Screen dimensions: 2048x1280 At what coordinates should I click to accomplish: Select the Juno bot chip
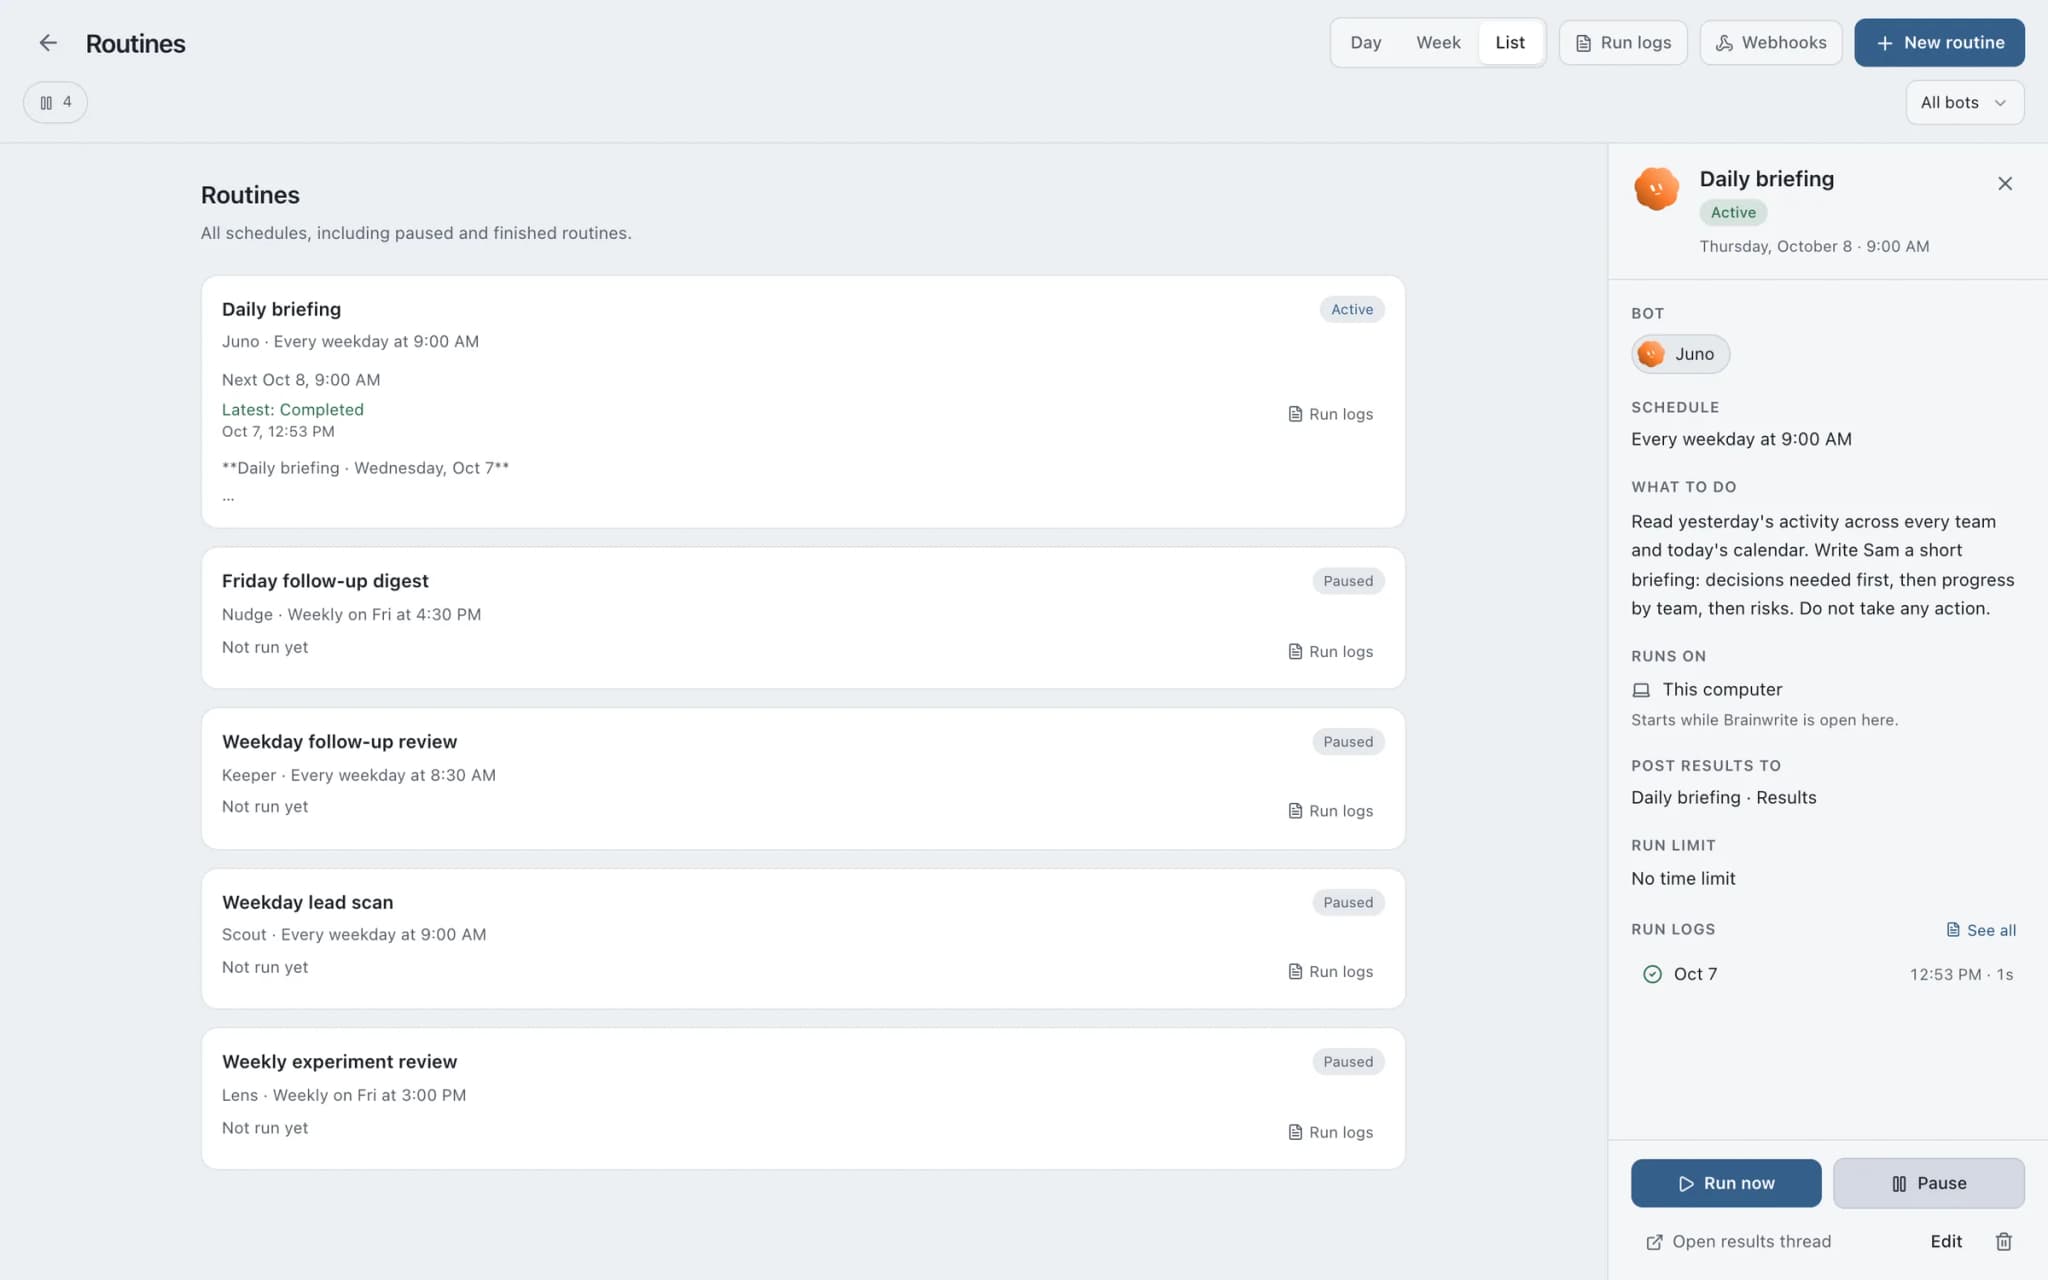pos(1680,354)
